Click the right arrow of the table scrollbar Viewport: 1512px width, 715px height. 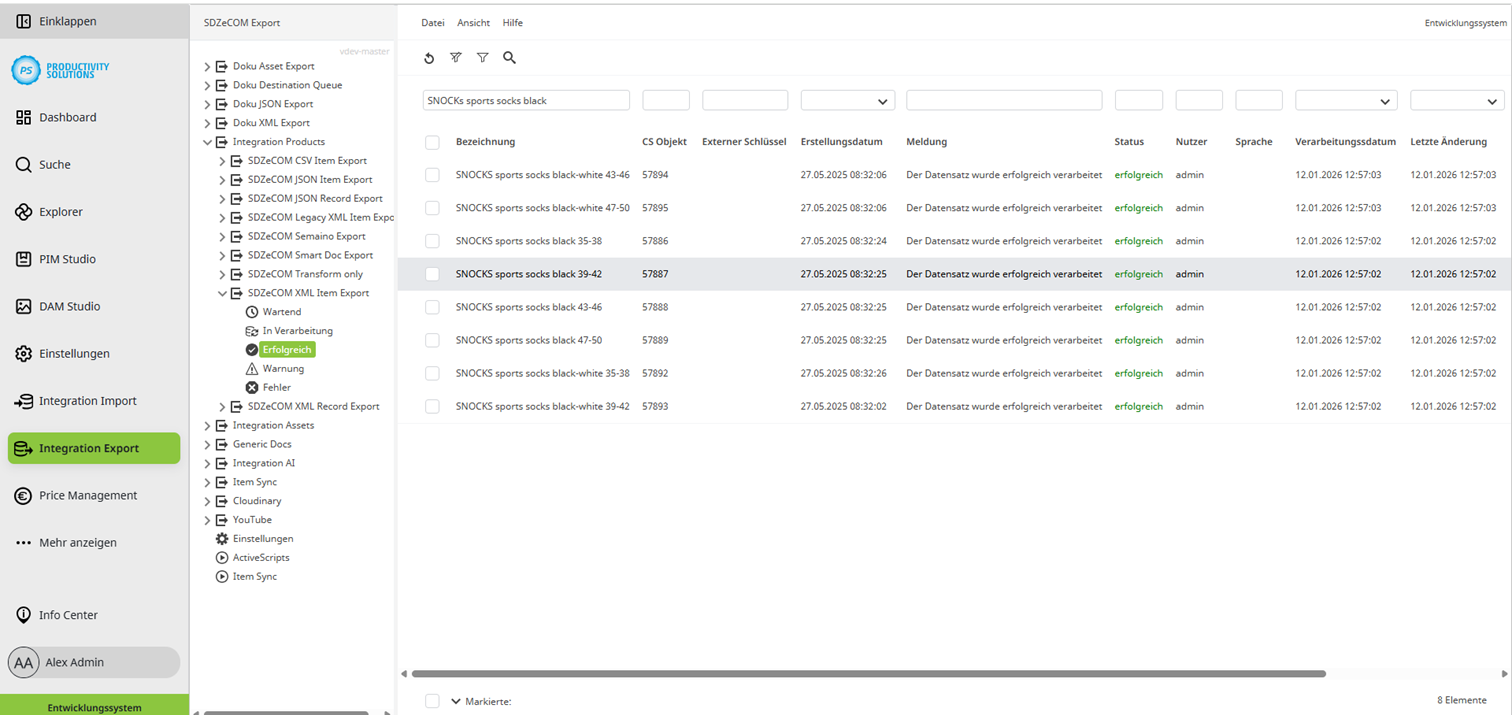tap(1503, 674)
